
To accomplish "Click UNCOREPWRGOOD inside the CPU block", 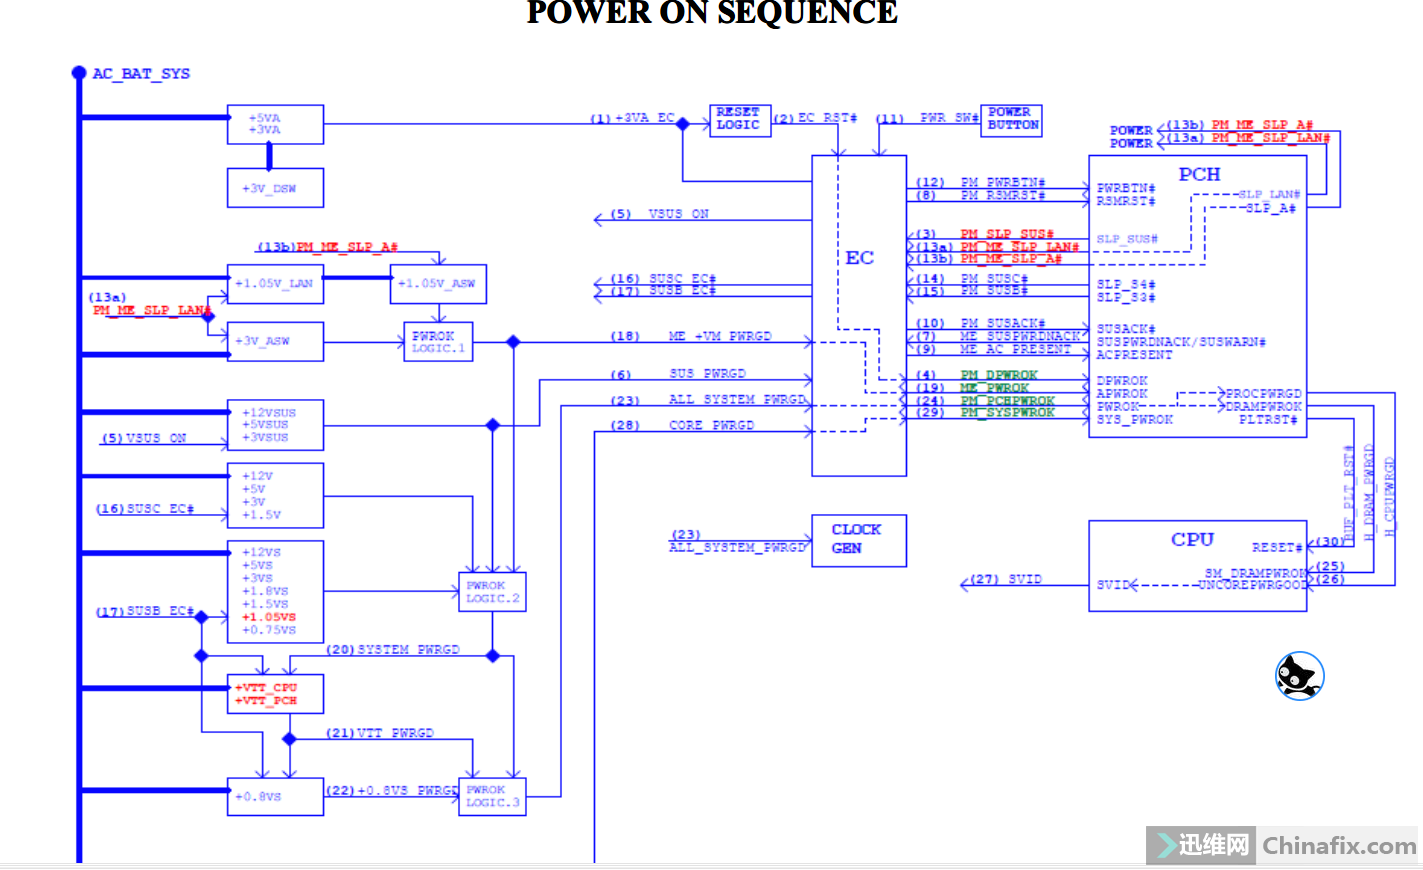I will (x=1252, y=585).
